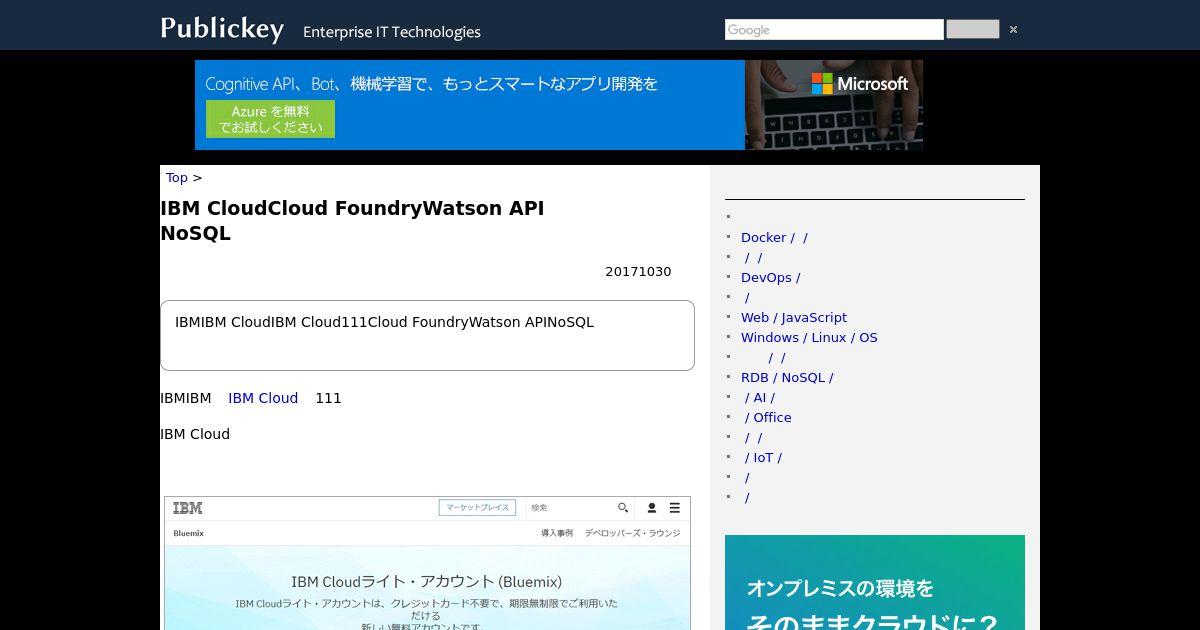Image resolution: width=1200 pixels, height=630 pixels.
Task: Click the summary box text starting IBMIBM Cloud
Action: tap(384, 322)
